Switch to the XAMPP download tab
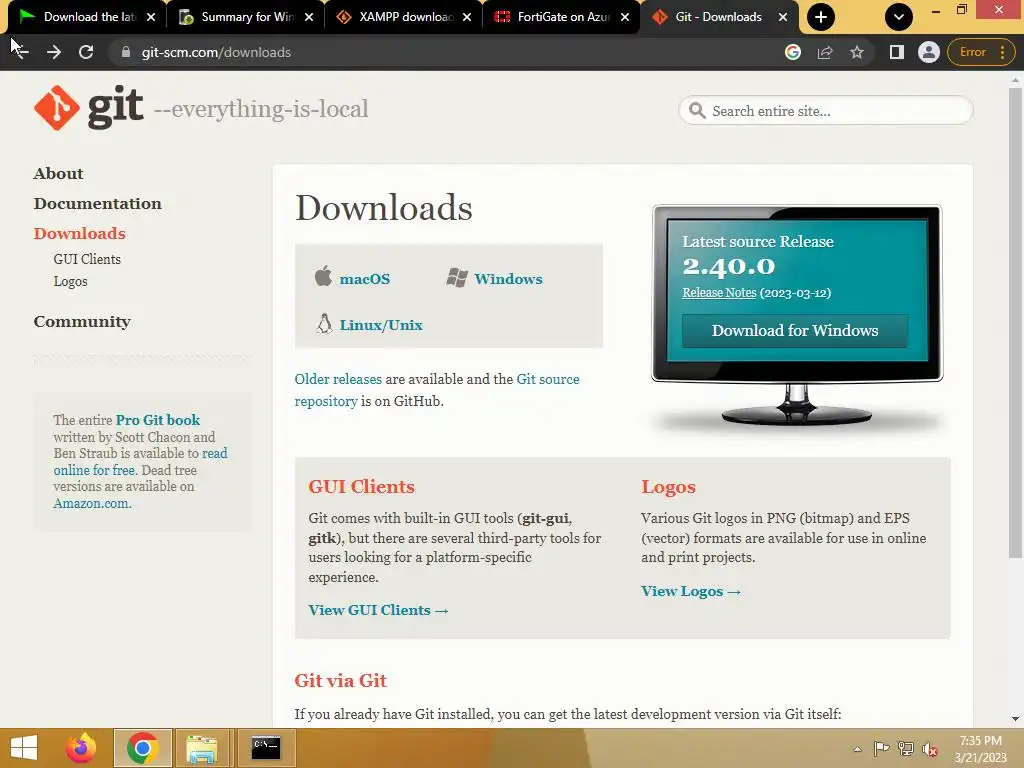 pyautogui.click(x=403, y=17)
